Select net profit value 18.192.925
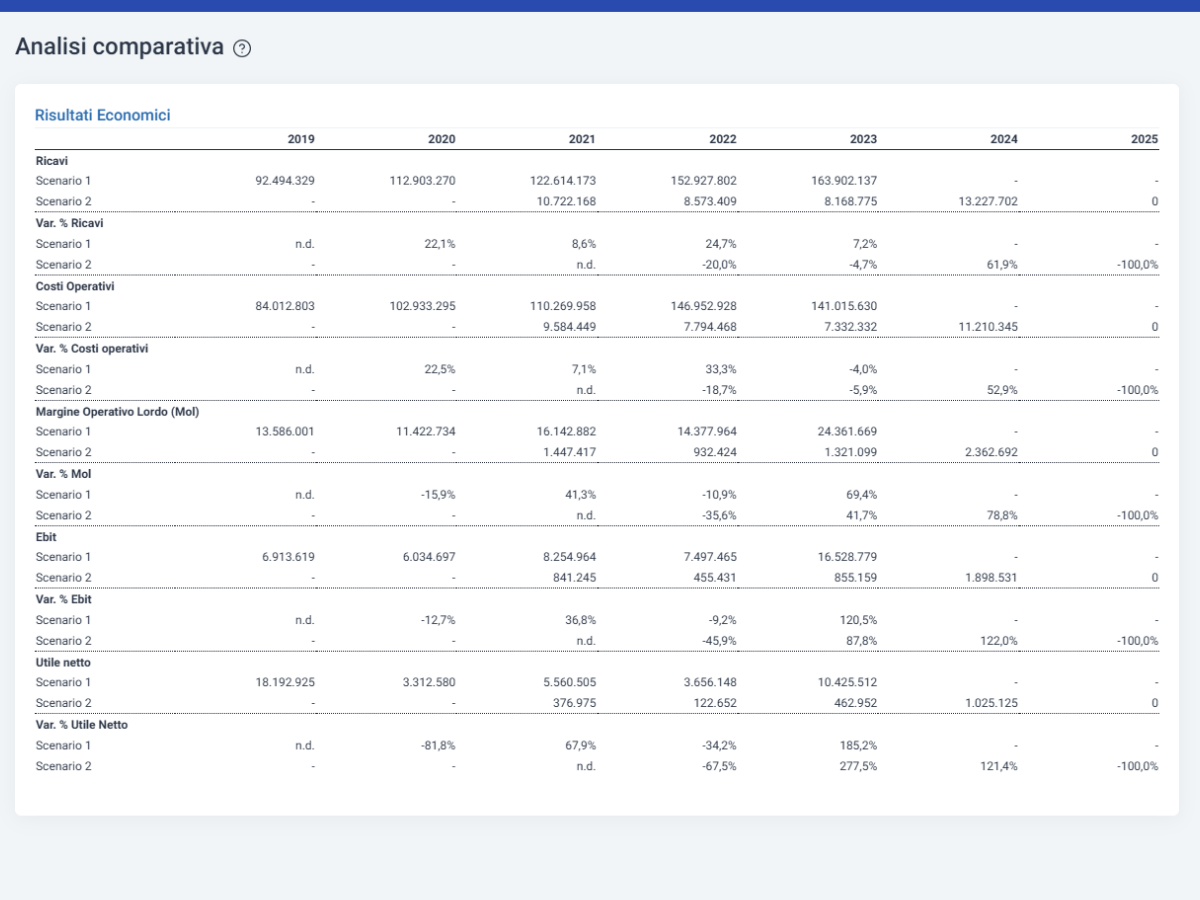Screen dimensions: 1200x900 (286, 683)
